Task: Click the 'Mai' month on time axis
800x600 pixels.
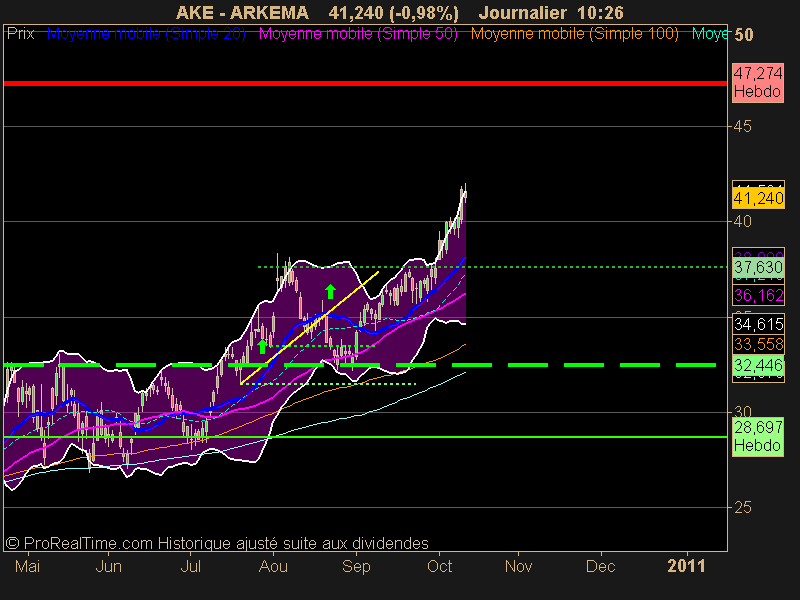Action: [x=28, y=566]
